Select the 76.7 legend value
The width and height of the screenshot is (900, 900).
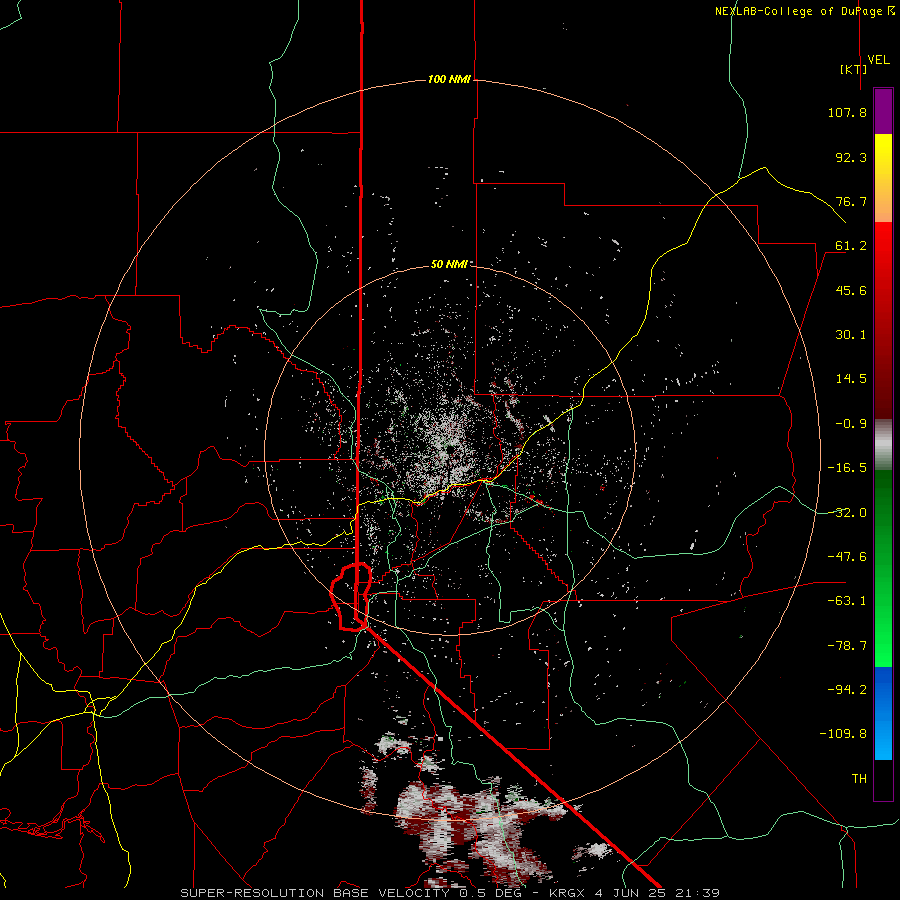pos(851,201)
